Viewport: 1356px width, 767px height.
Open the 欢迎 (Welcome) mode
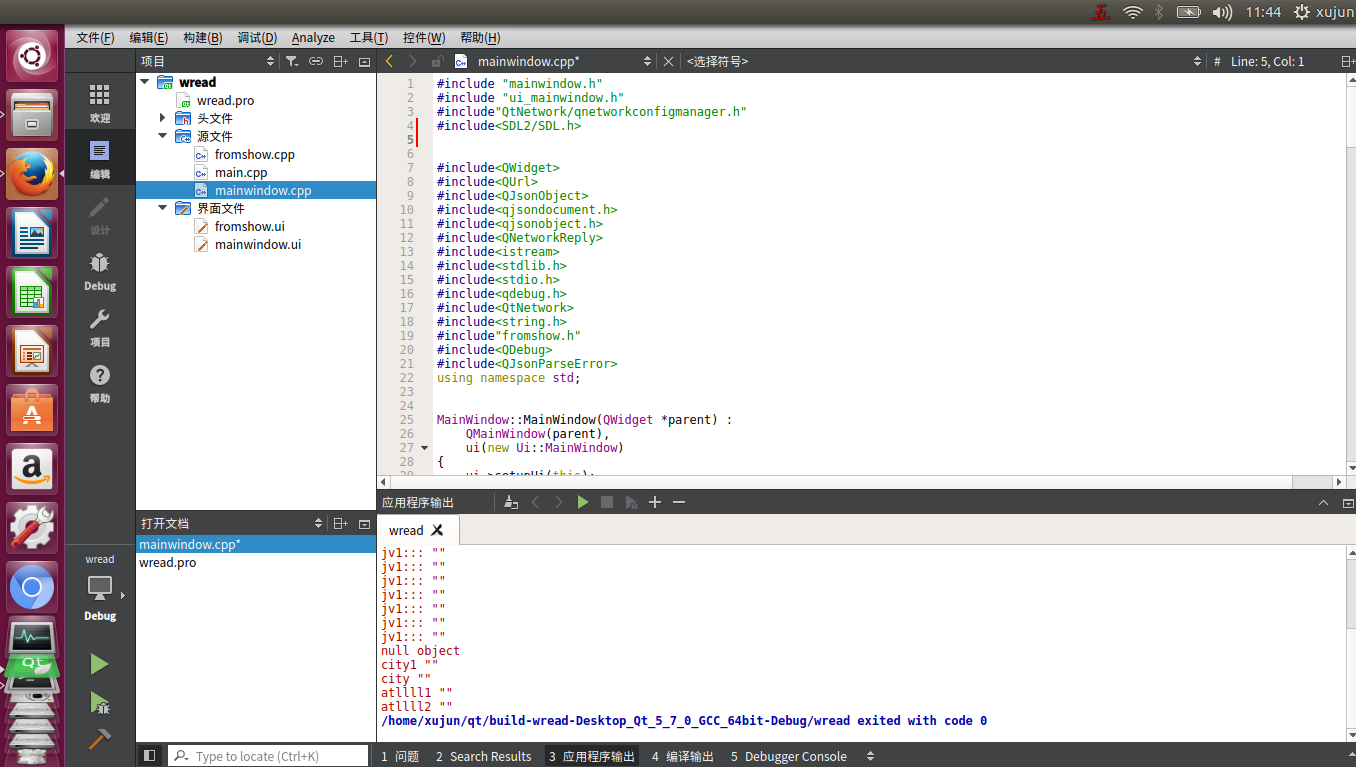(x=99, y=103)
